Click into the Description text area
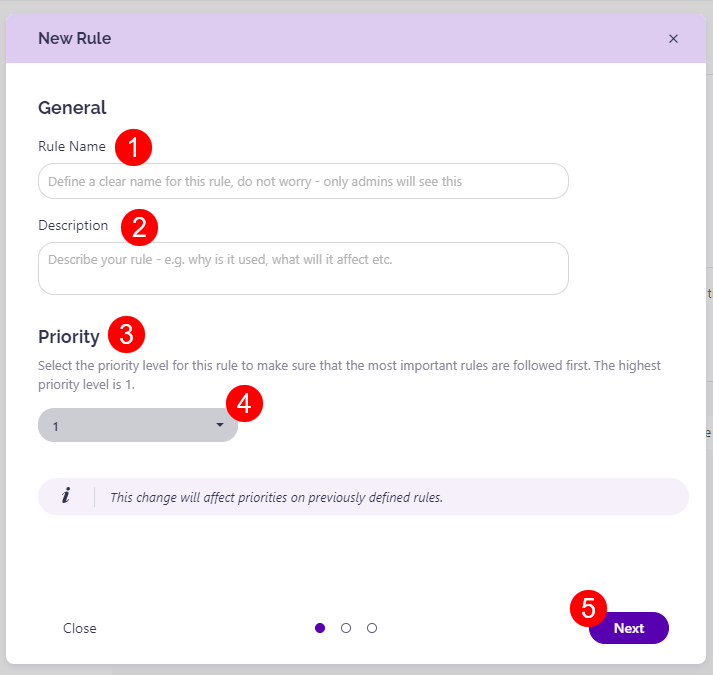Viewport: 713px width, 675px height. click(x=303, y=268)
